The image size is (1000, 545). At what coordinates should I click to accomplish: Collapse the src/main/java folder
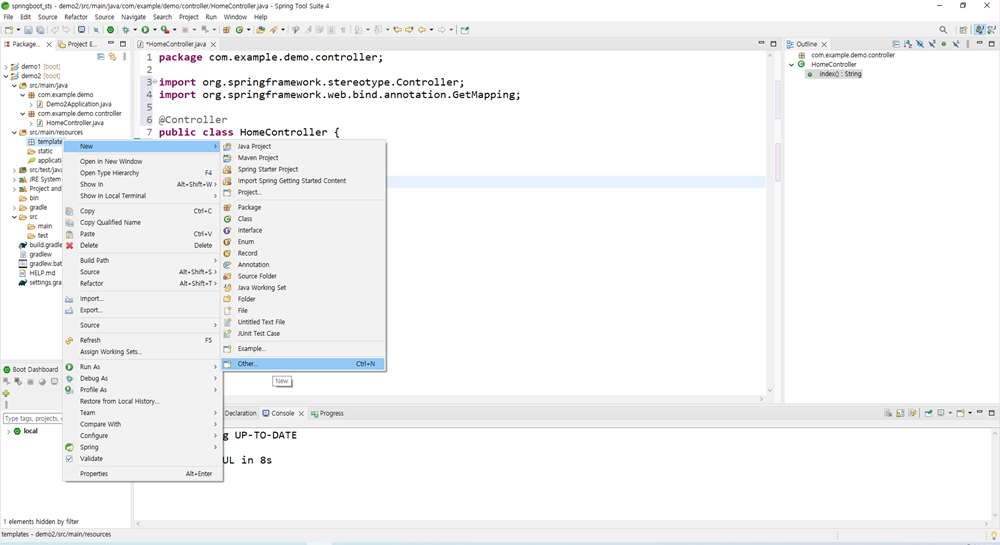click(x=14, y=85)
